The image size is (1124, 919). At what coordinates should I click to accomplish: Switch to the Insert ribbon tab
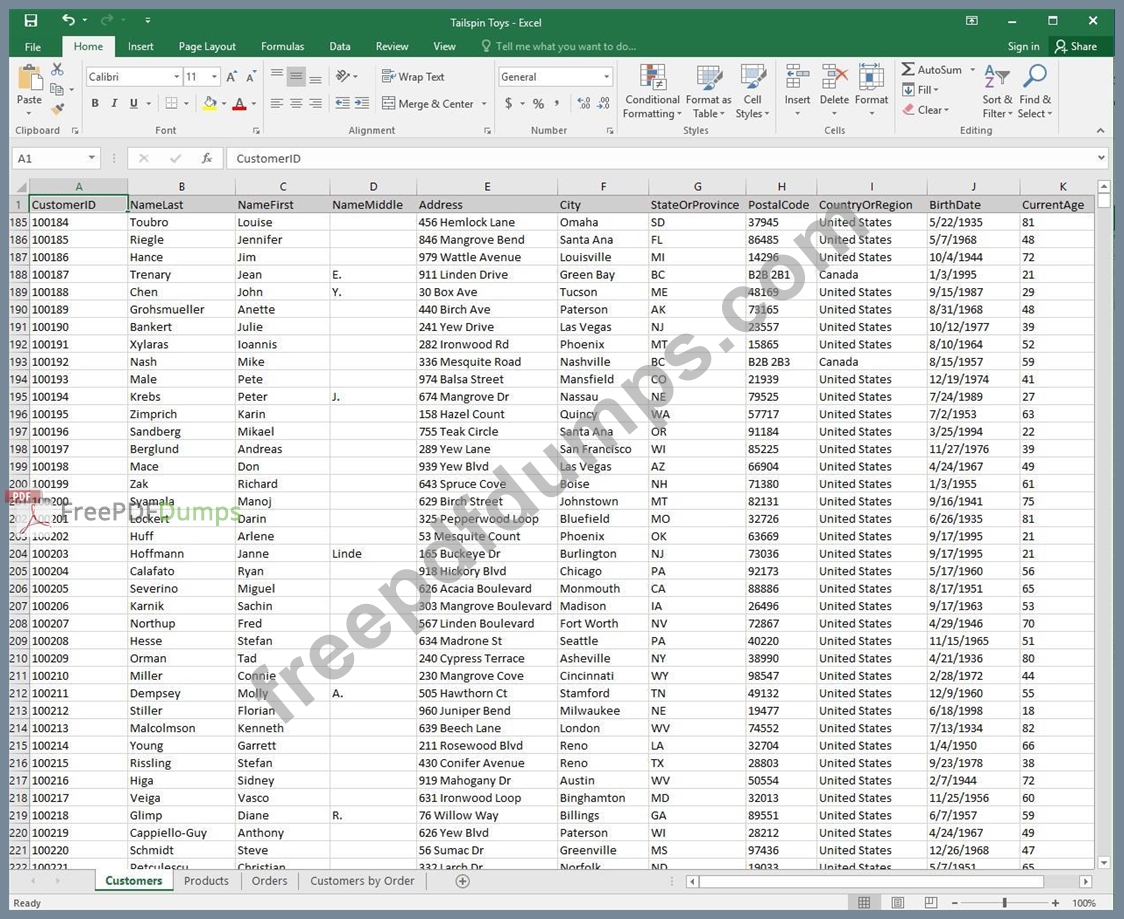[140, 47]
